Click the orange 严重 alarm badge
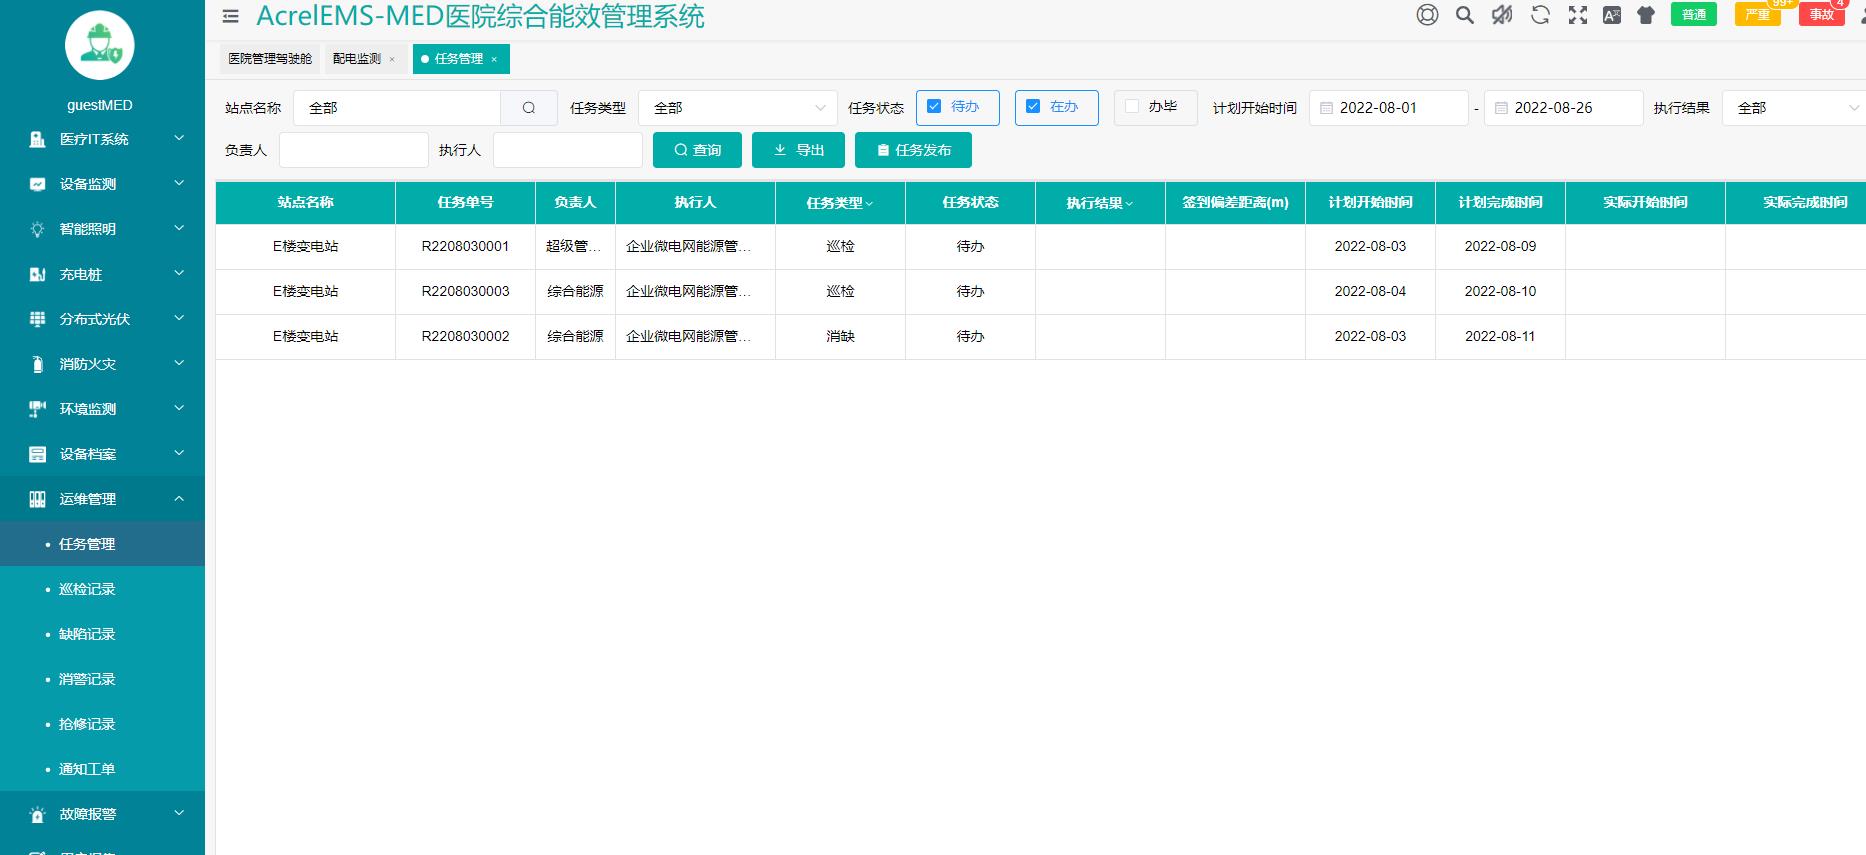This screenshot has height=855, width=1866. 1757,14
